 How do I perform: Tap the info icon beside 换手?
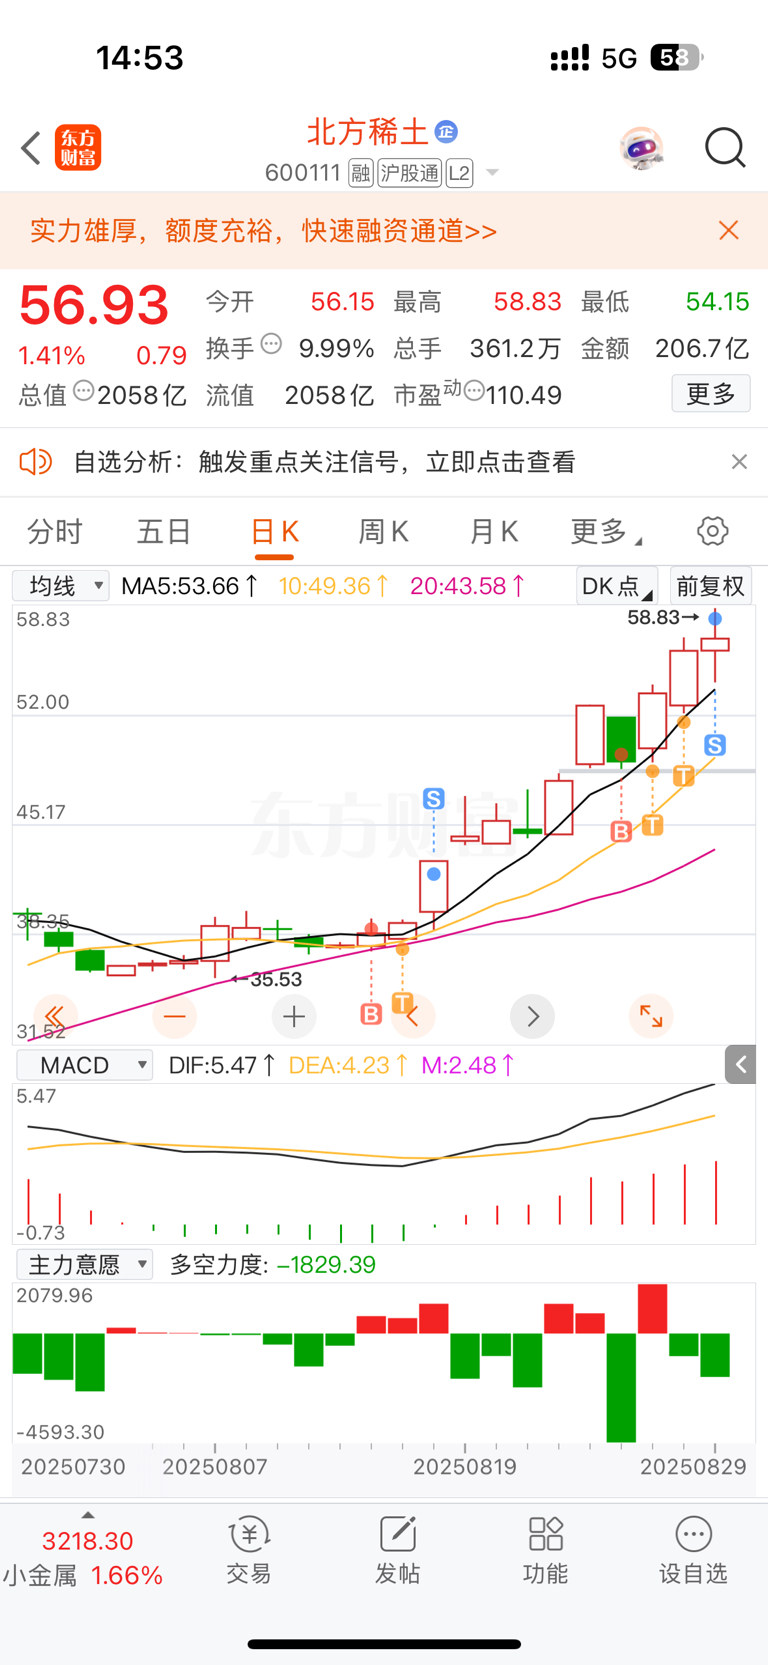(271, 345)
